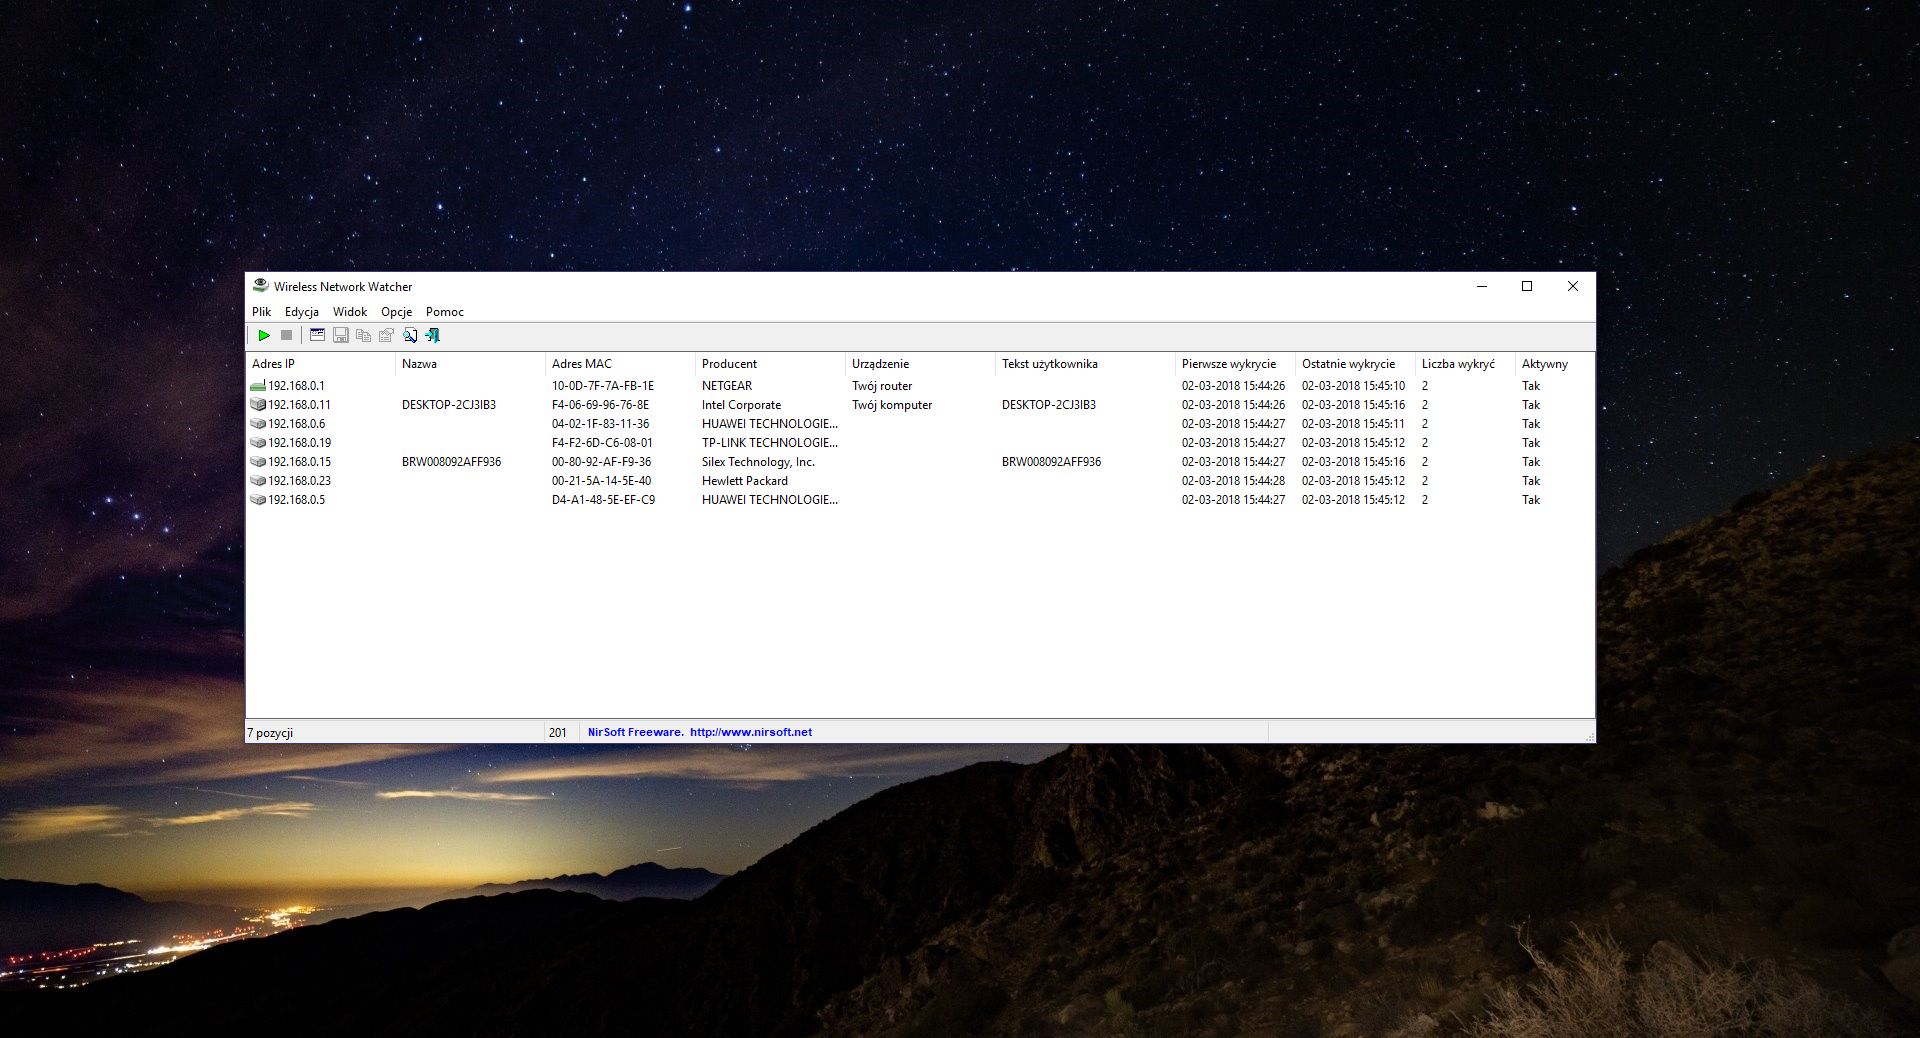This screenshot has height=1038, width=1920.
Task: Click the find magnifier icon in the toolbar
Action: [x=409, y=336]
